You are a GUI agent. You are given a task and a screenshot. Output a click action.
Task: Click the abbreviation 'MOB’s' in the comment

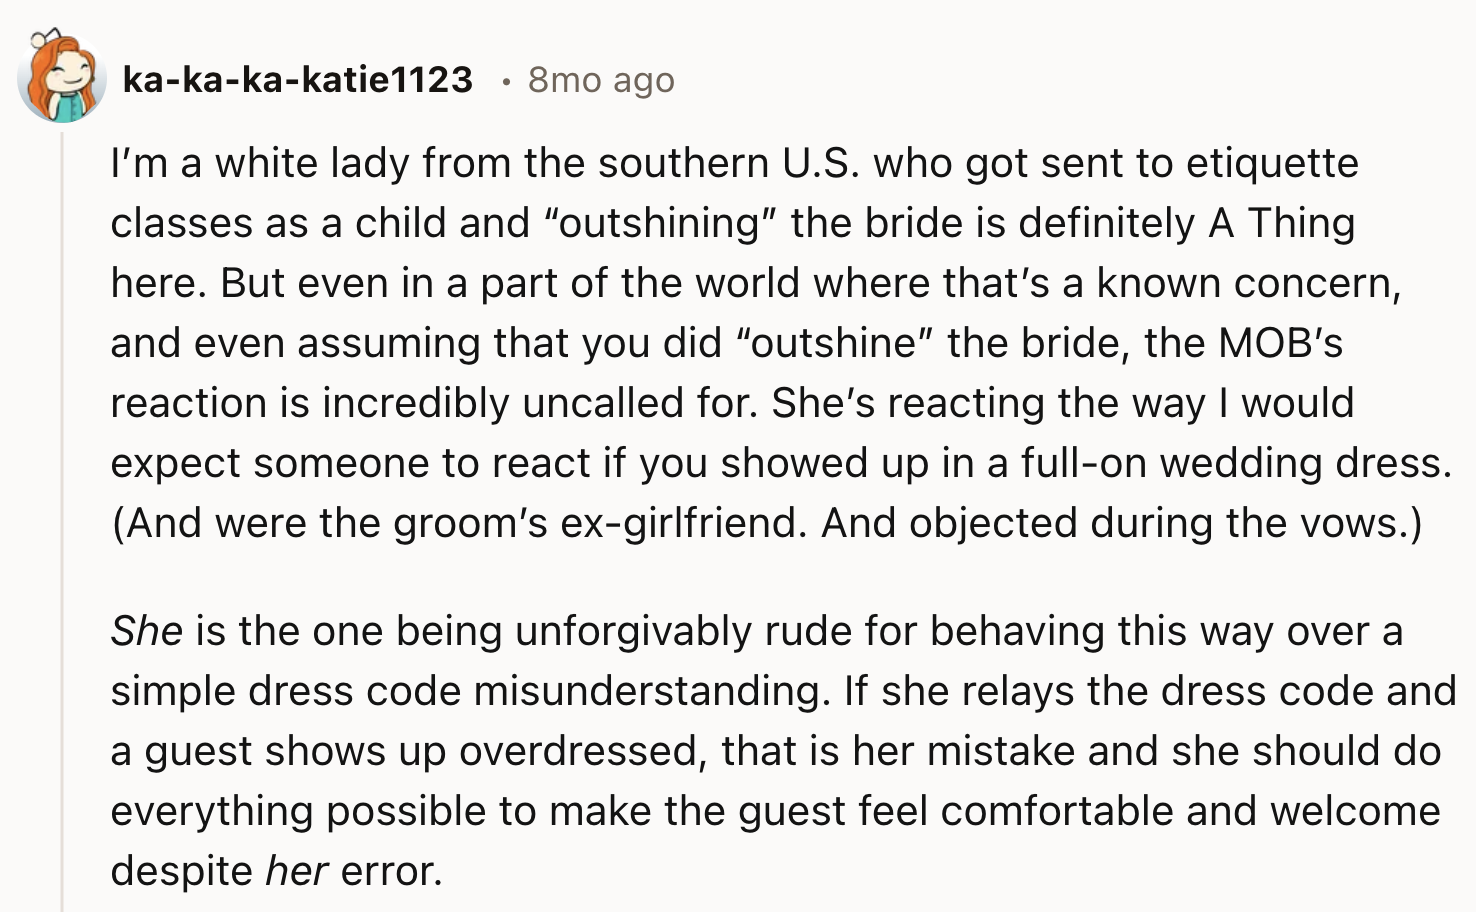[x=1280, y=343]
